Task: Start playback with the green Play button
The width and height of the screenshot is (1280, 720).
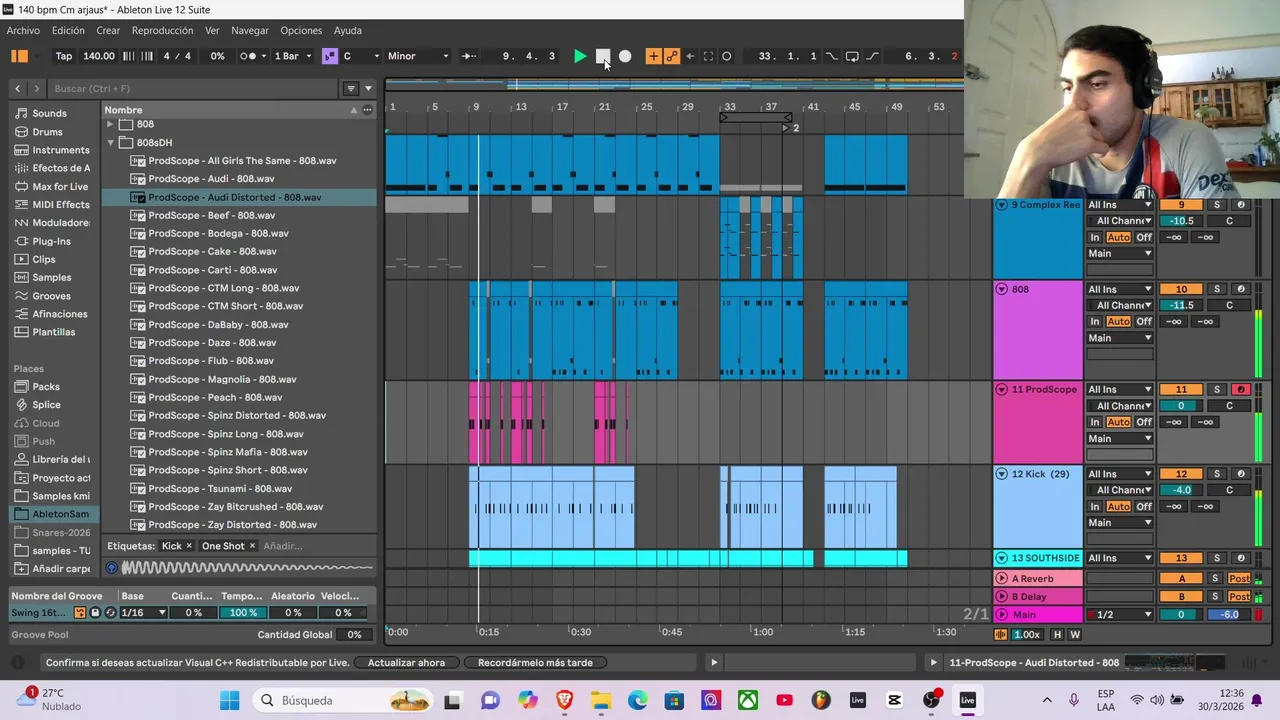Action: pyautogui.click(x=580, y=56)
